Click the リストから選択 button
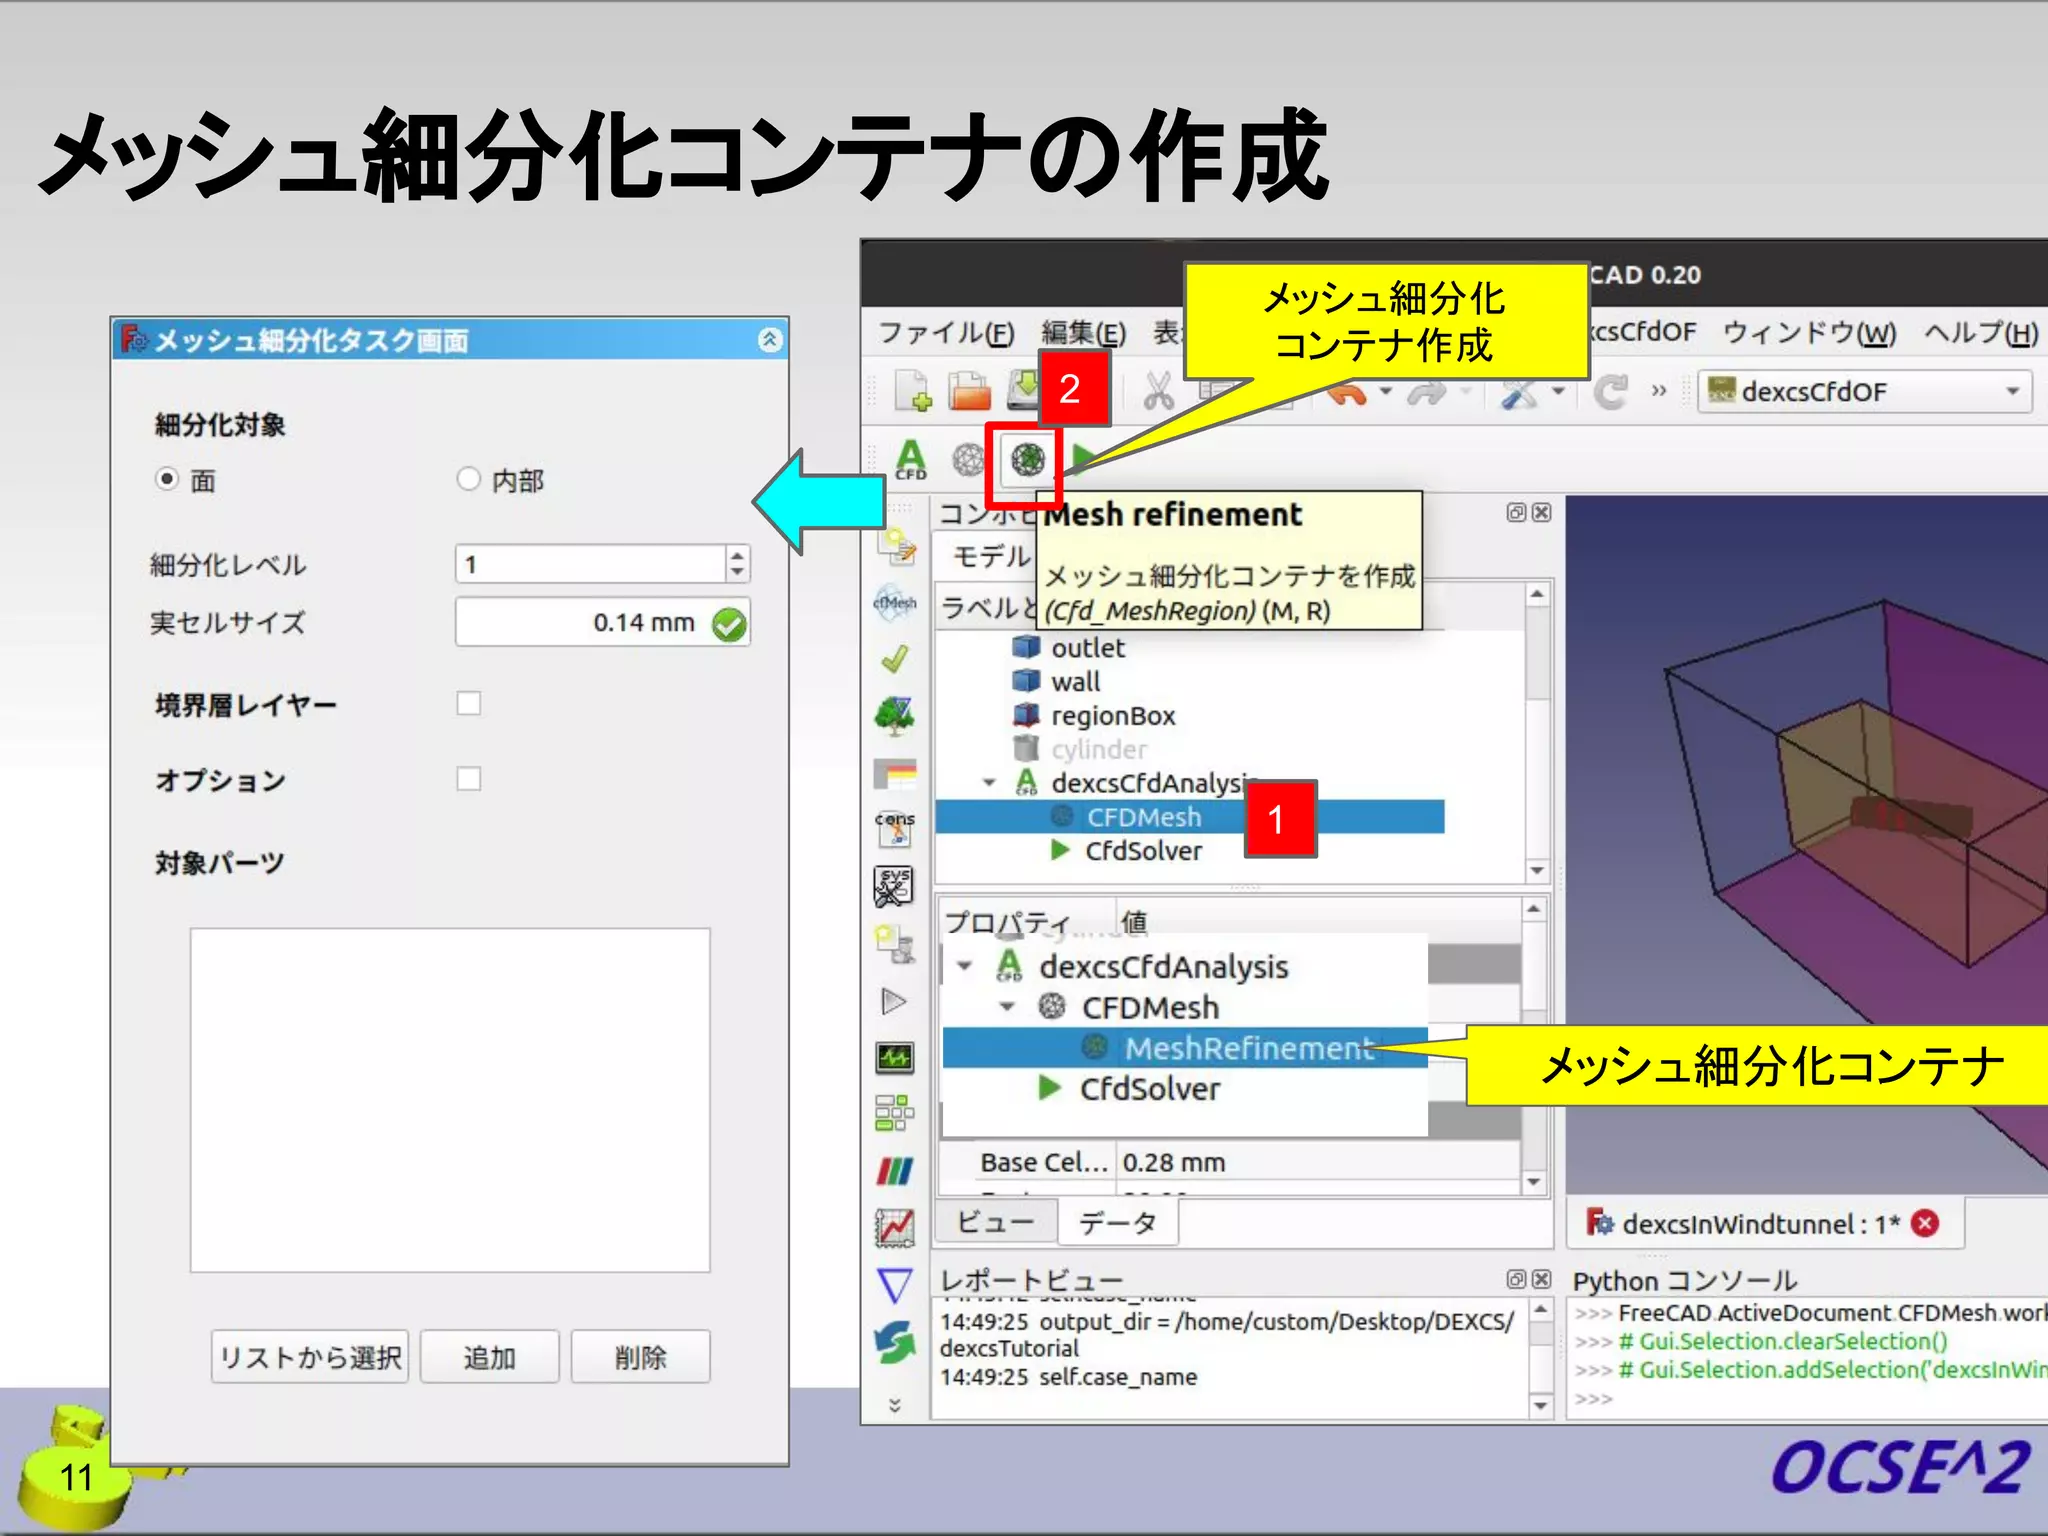Image resolution: width=2048 pixels, height=1536 pixels. [x=310, y=1357]
